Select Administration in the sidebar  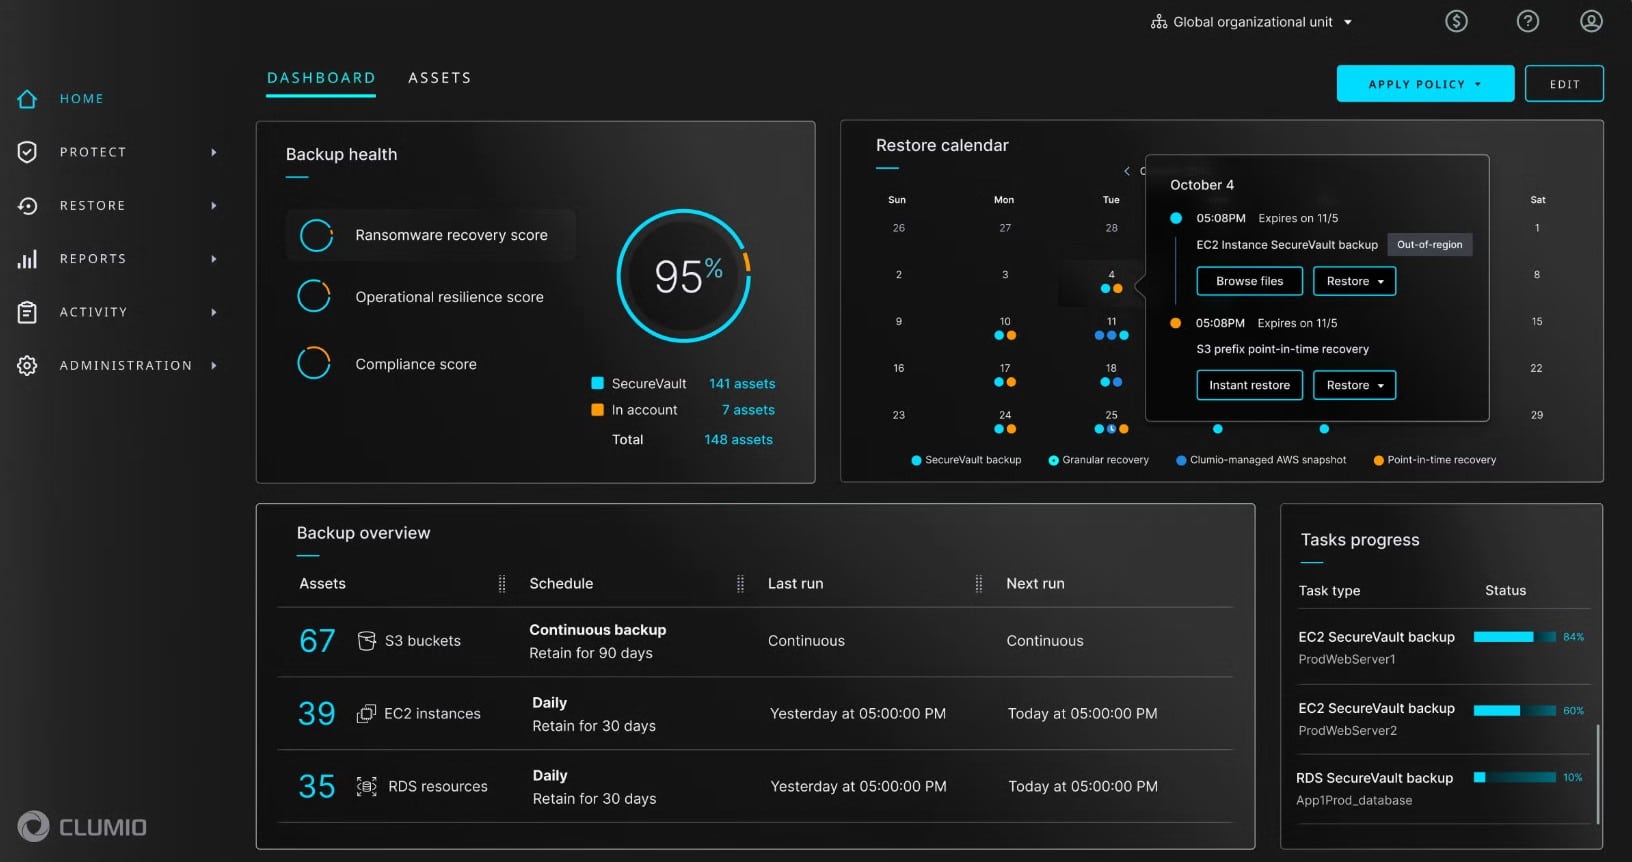coord(126,366)
